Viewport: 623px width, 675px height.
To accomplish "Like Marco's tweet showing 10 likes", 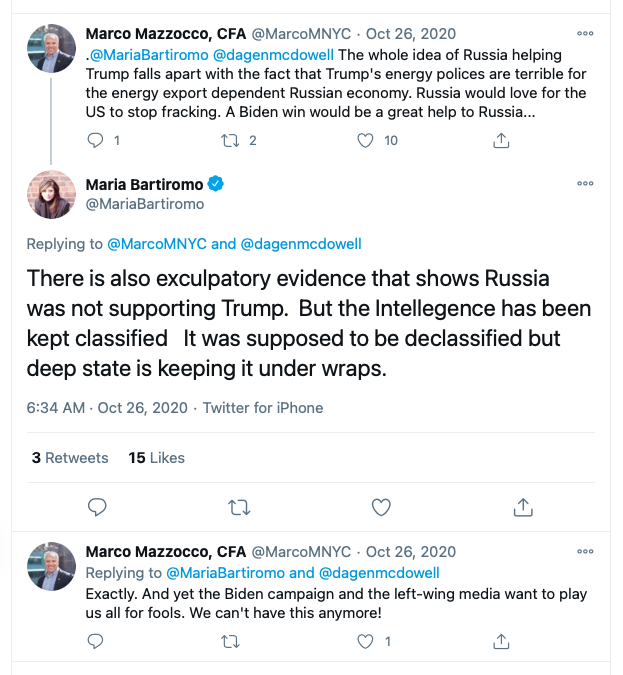I will (x=366, y=141).
